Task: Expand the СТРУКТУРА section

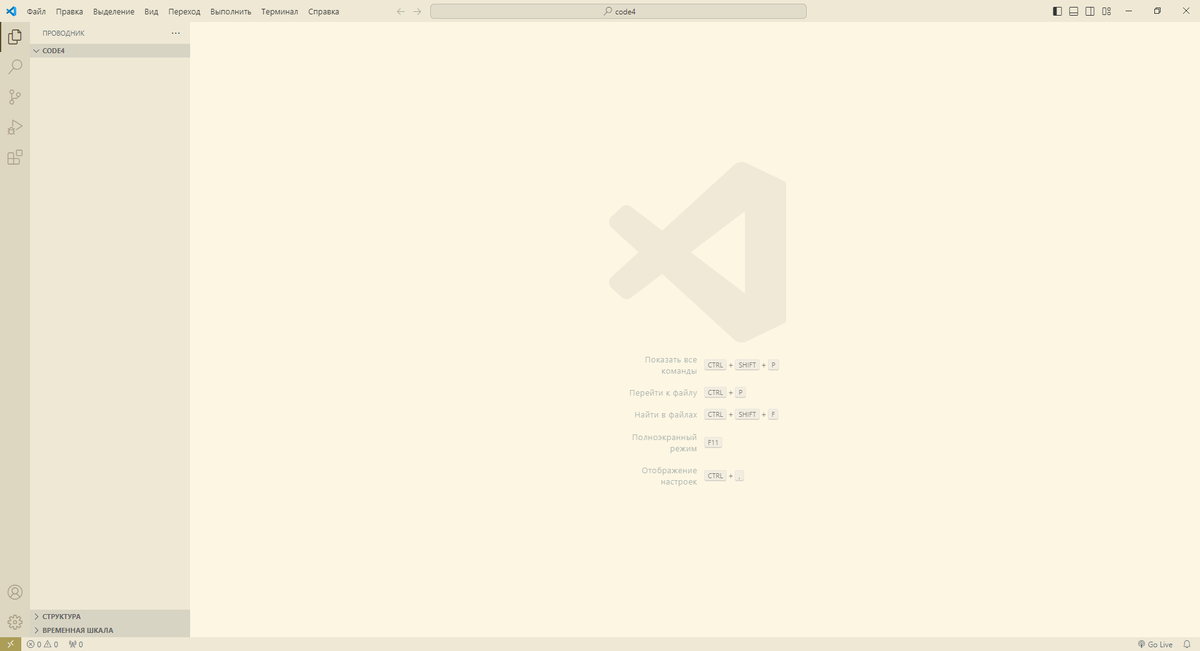Action: pyautogui.click(x=110, y=616)
